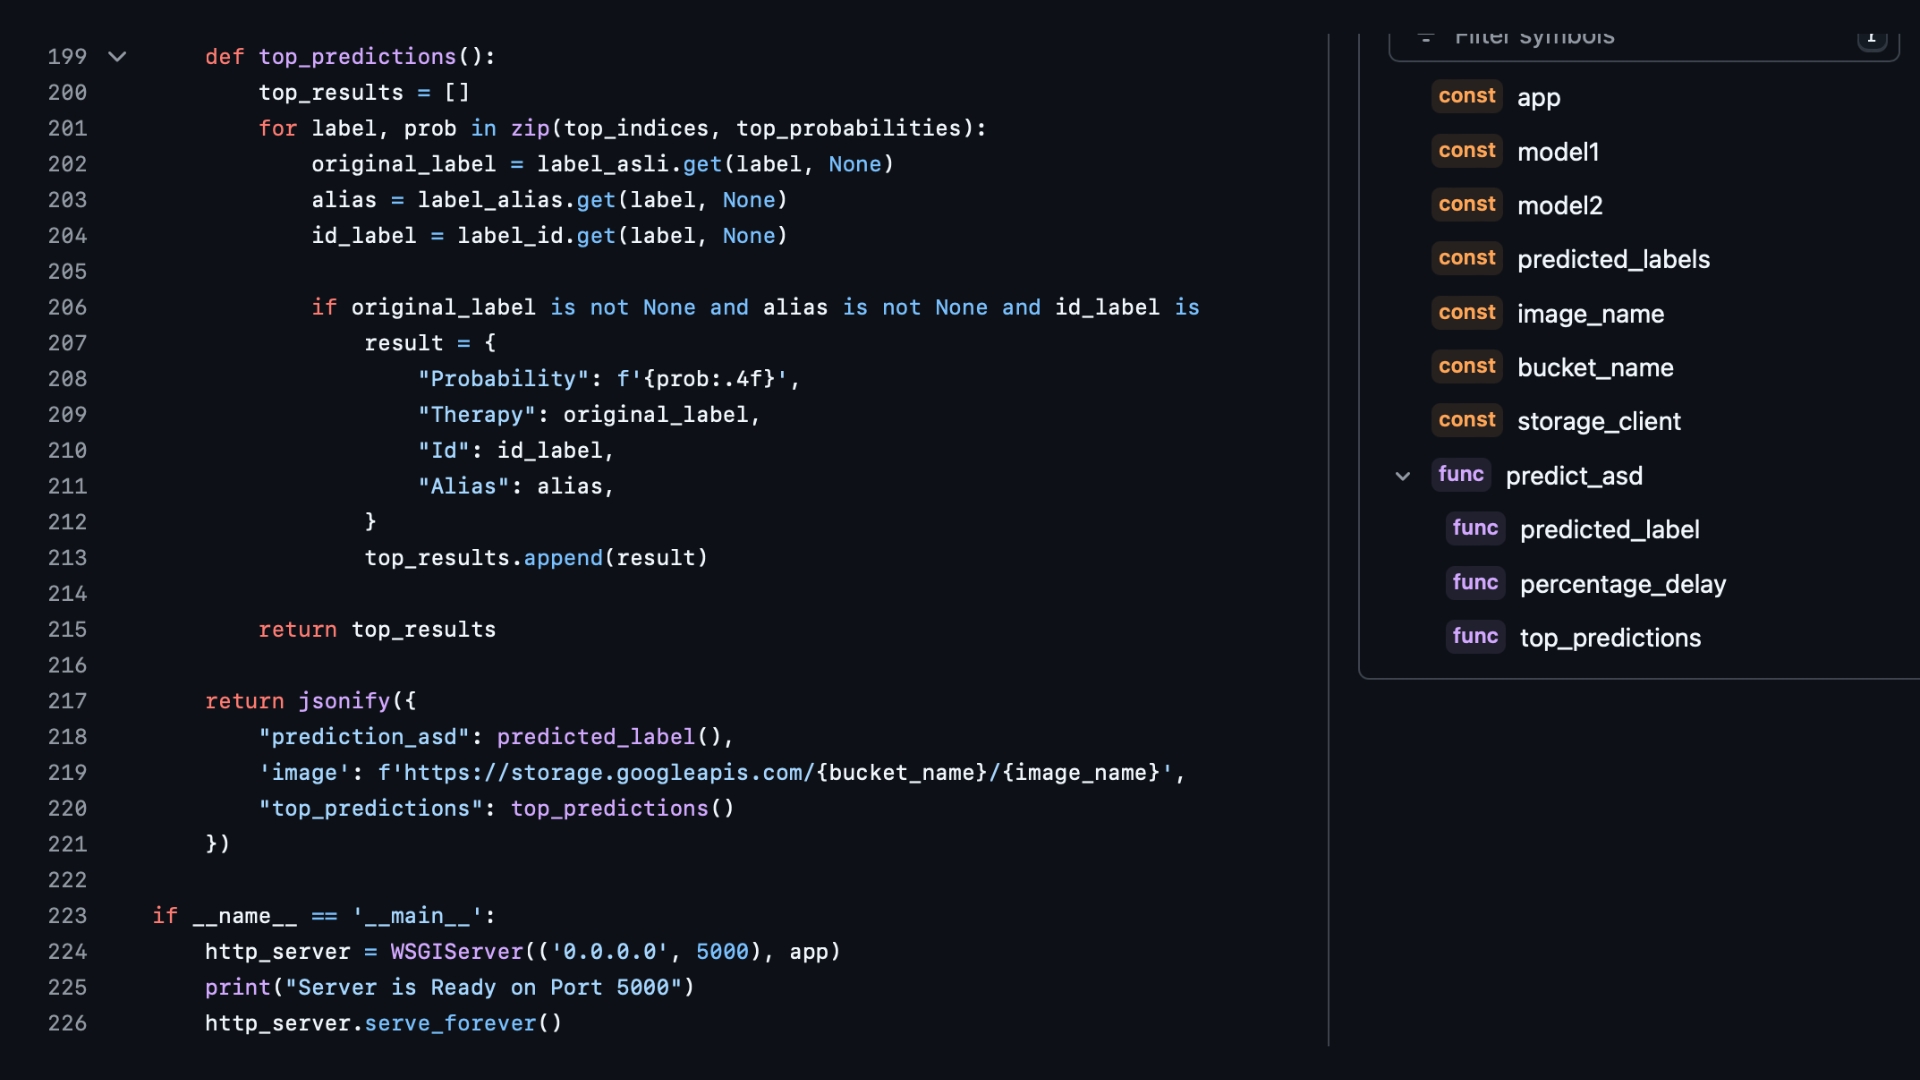Jump to predicted_labels symbol
Viewport: 1920px width, 1080px height.
(1612, 260)
